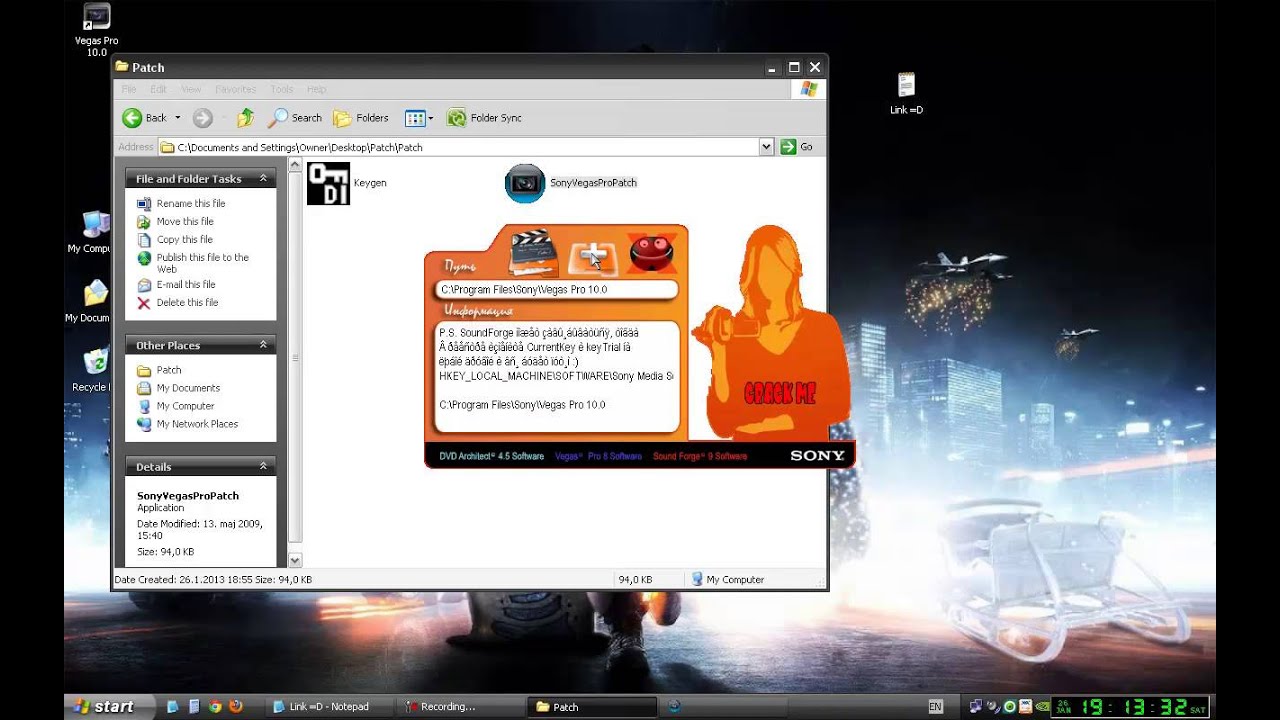Click Rename this file link
This screenshot has height=720, width=1280.
point(191,203)
